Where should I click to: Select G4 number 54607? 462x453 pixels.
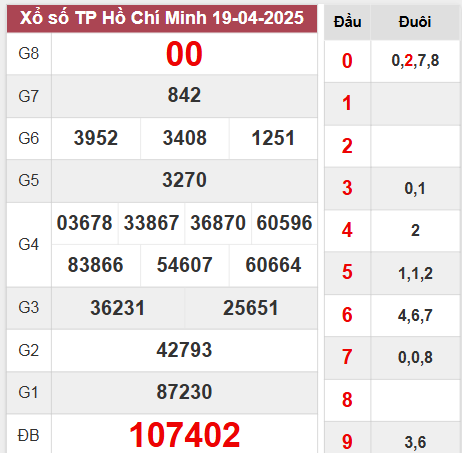(x=184, y=265)
